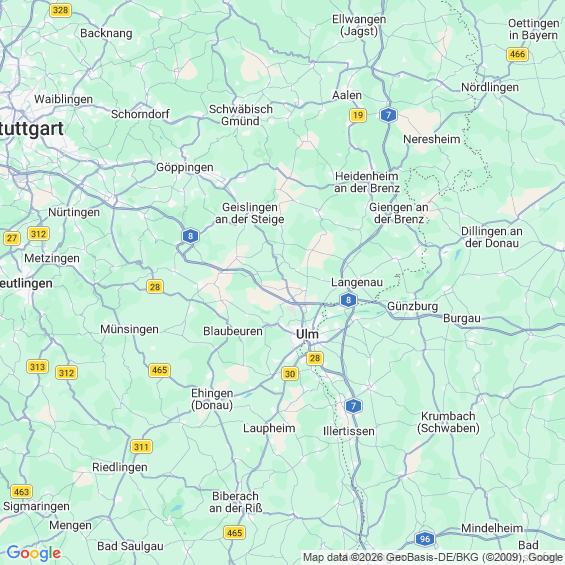Click the Heidenheim an der Brenz label

pos(367,182)
